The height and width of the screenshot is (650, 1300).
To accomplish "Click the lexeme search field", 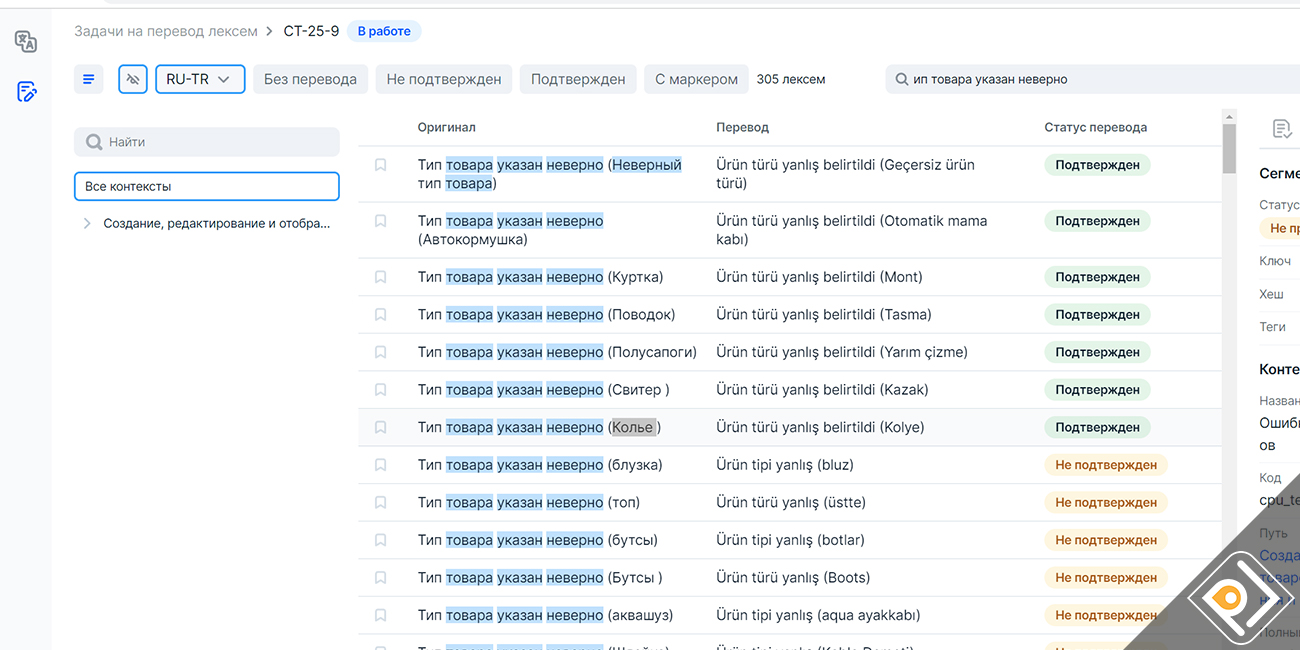I will tap(1090, 79).
